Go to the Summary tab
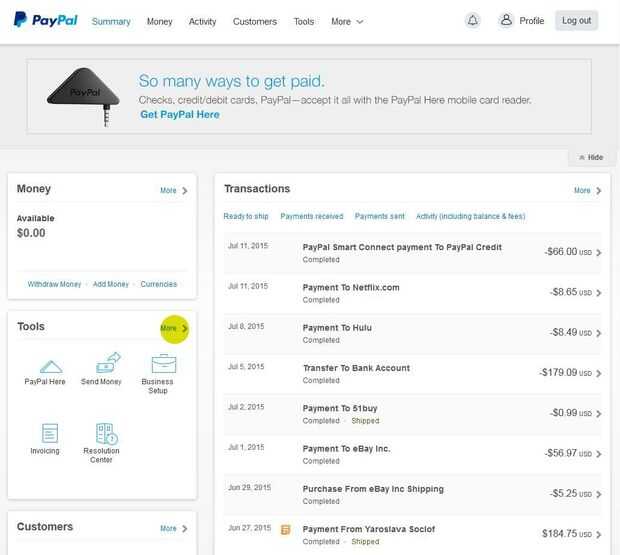Screen dimensions: 620x555 coord(111,22)
